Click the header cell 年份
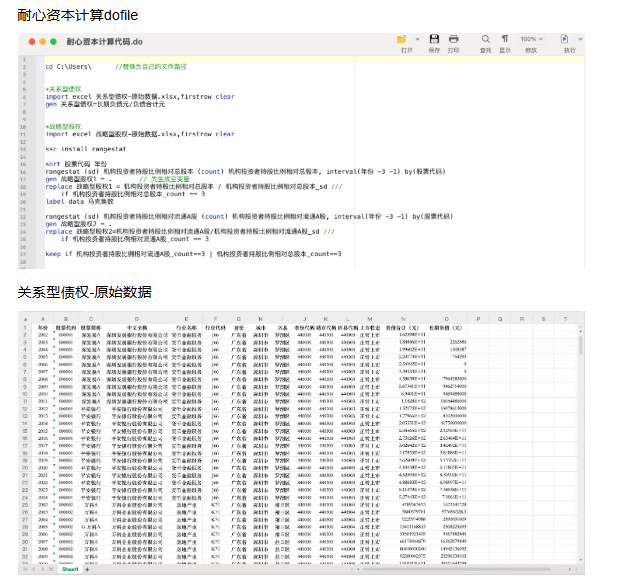623x582 pixels. (x=43, y=328)
